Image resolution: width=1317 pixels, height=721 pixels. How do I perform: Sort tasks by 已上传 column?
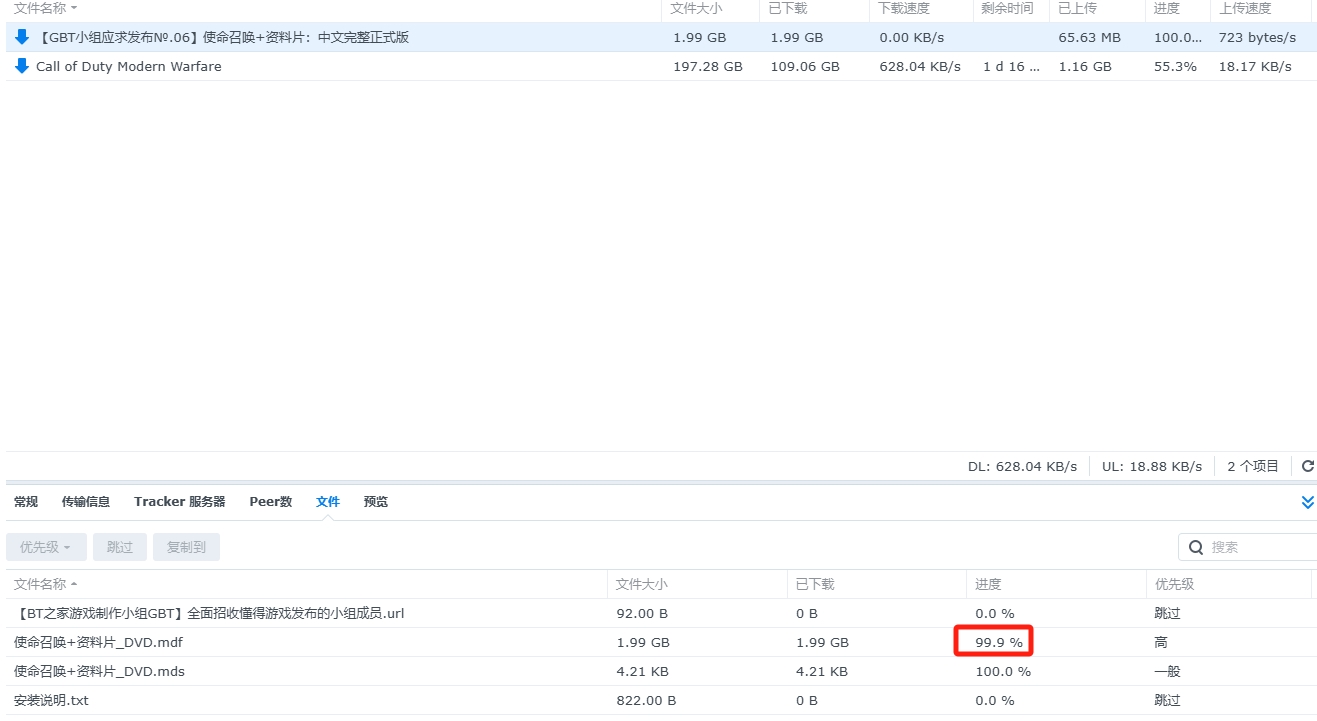(1097, 8)
